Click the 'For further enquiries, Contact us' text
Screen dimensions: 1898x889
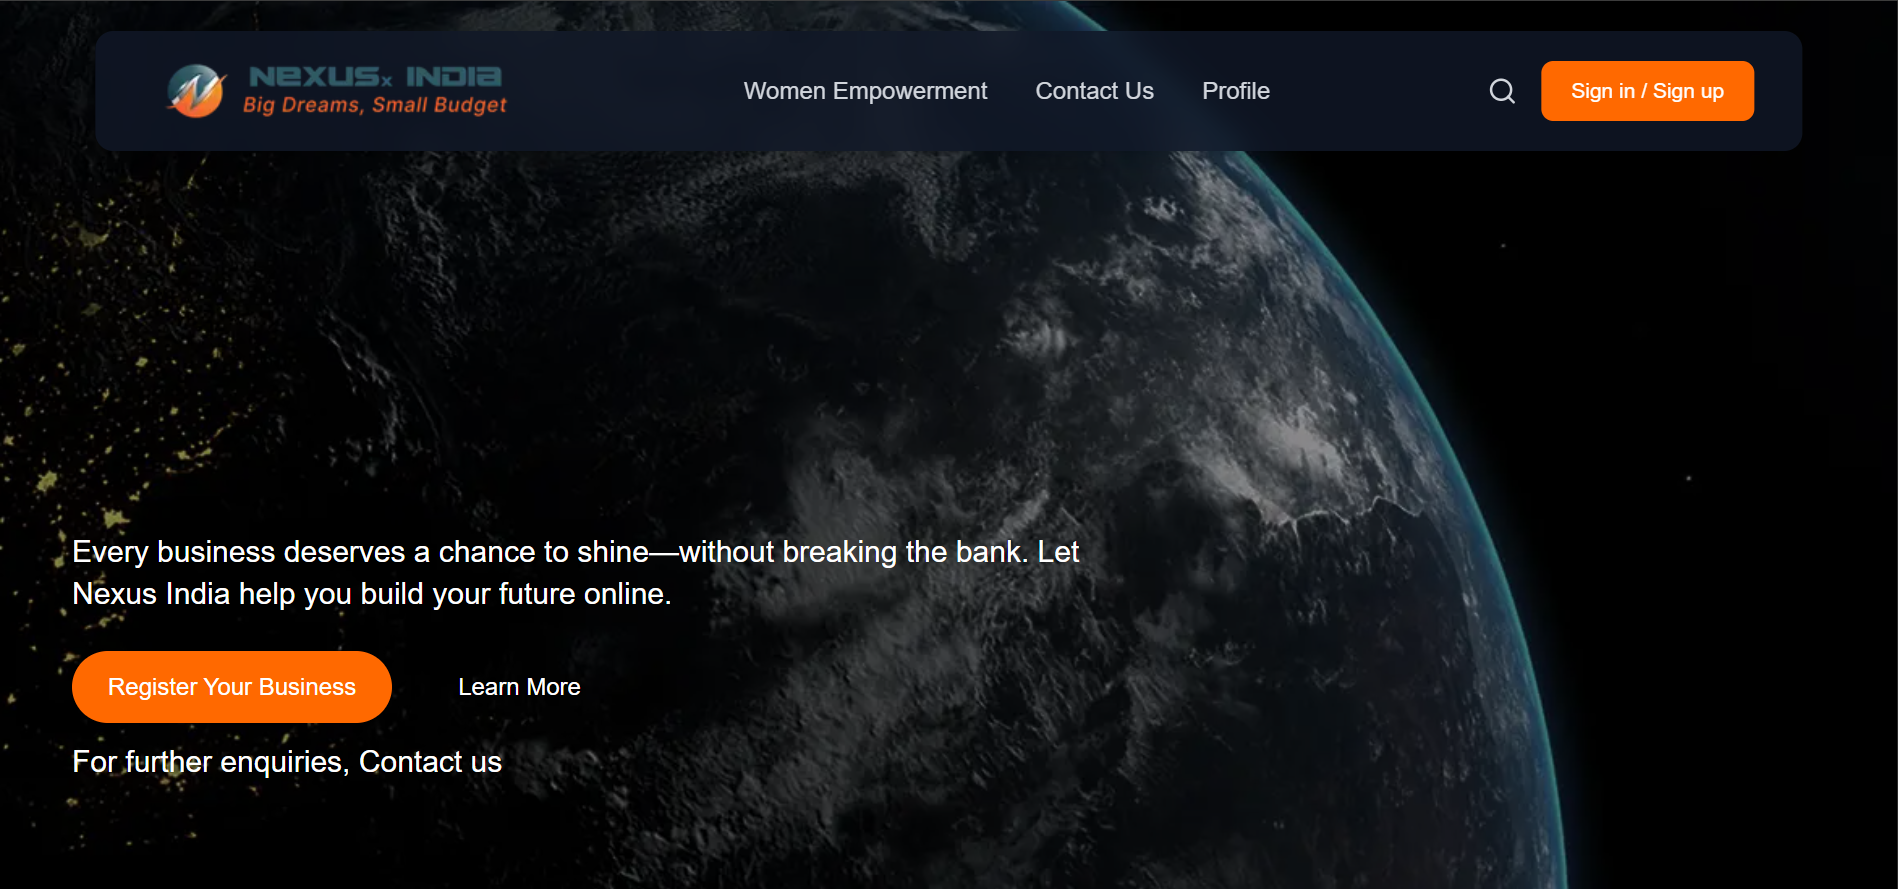pos(287,762)
